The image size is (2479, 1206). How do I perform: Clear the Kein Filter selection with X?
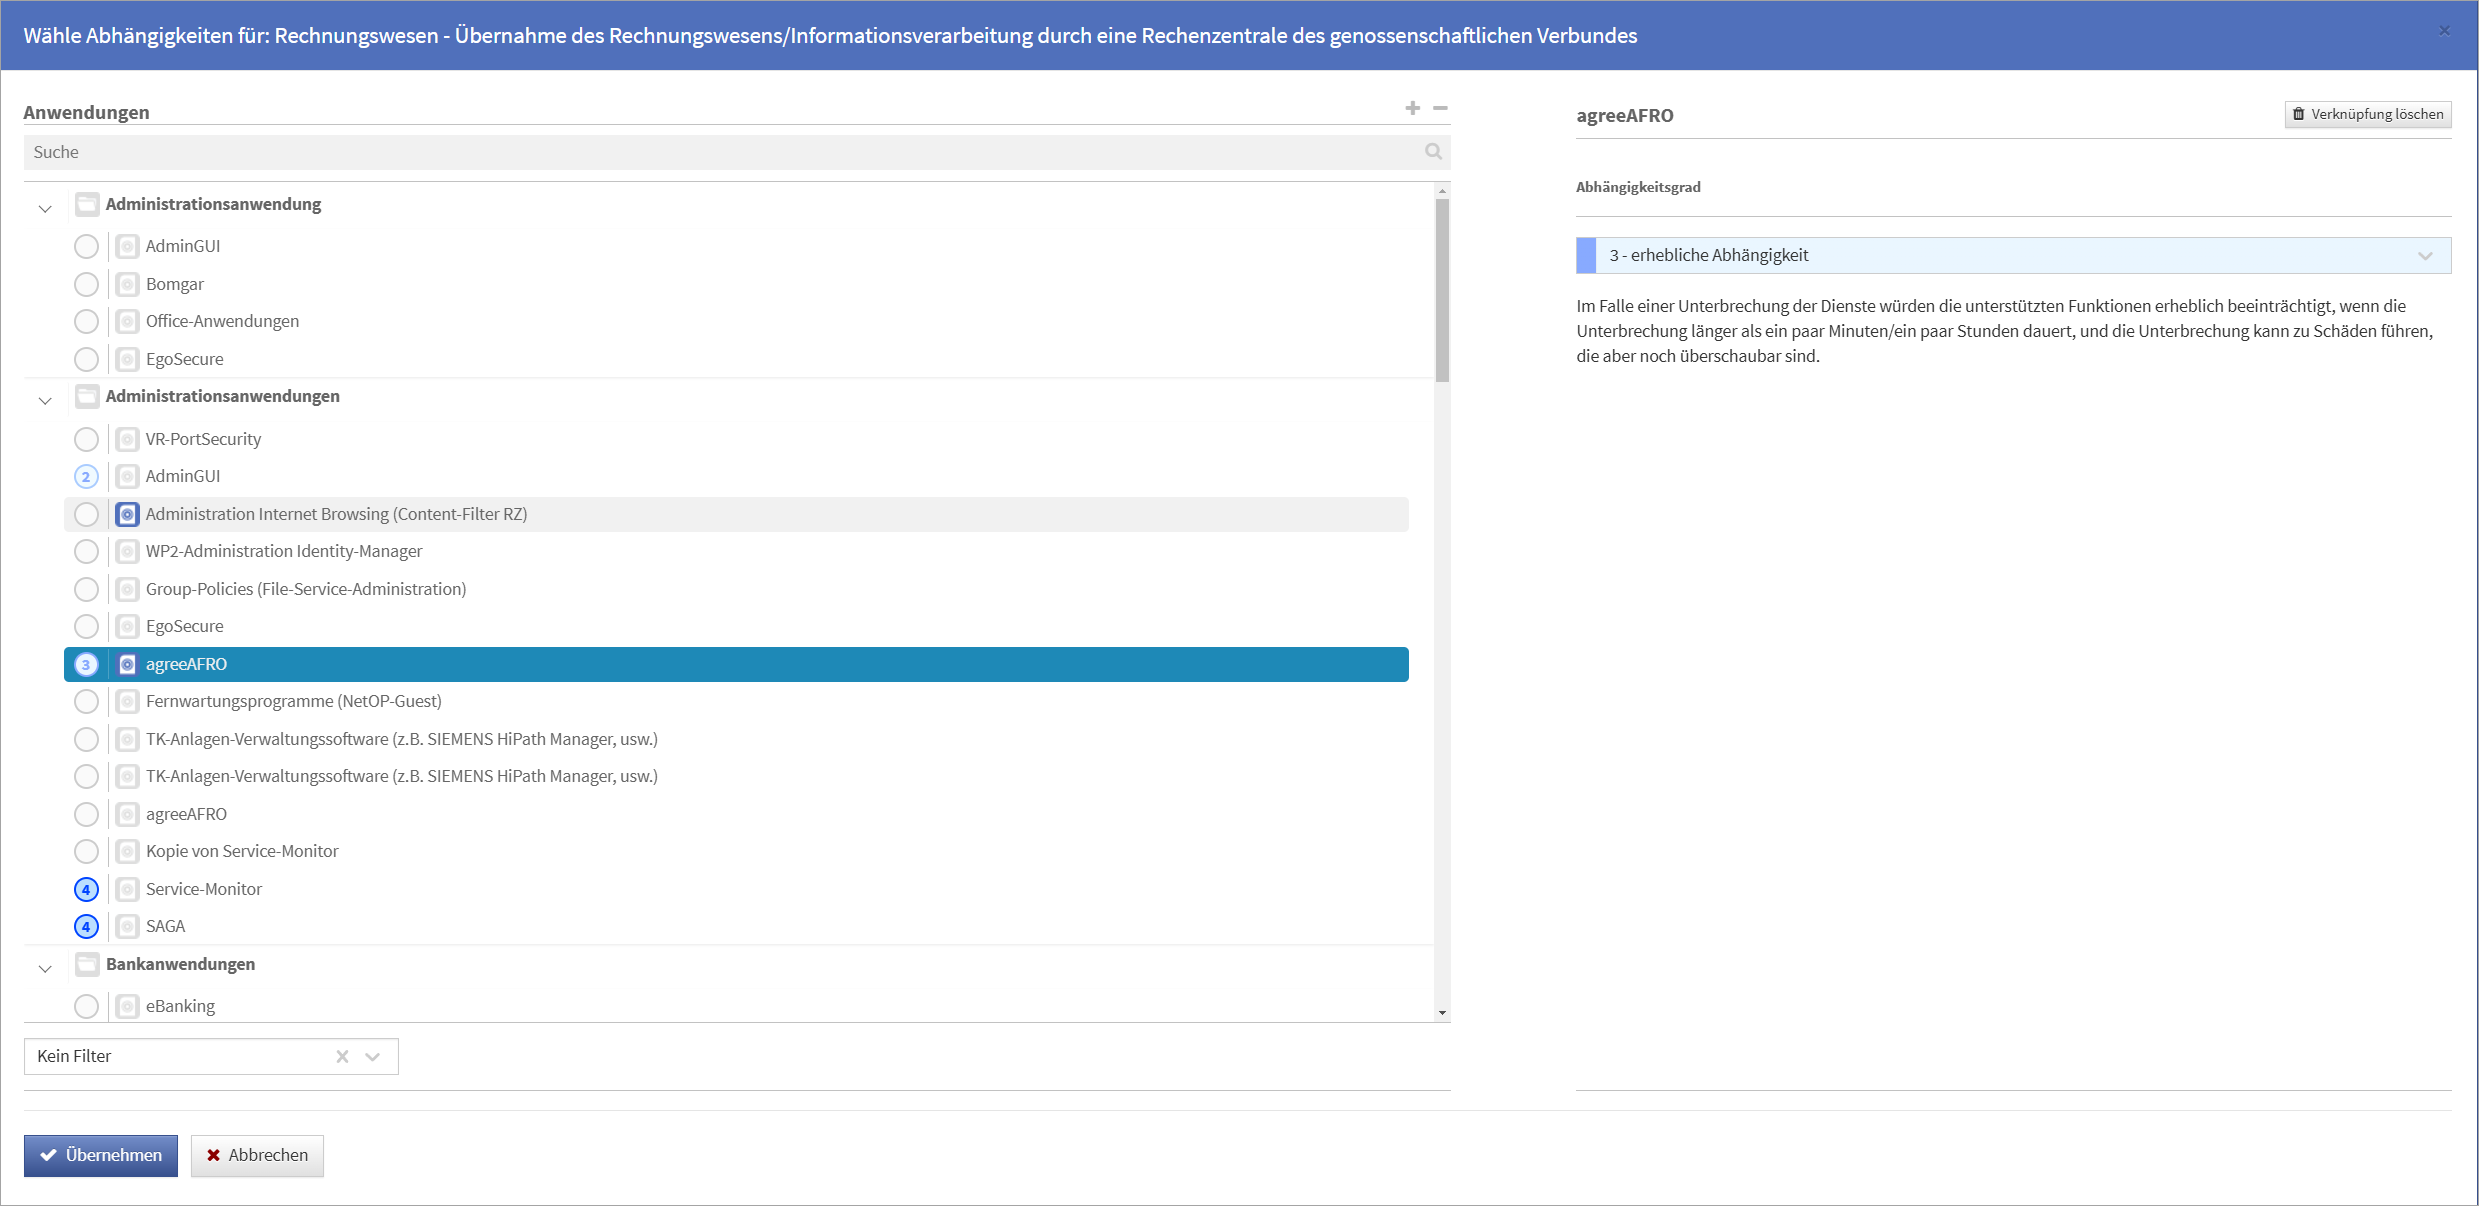click(x=342, y=1057)
